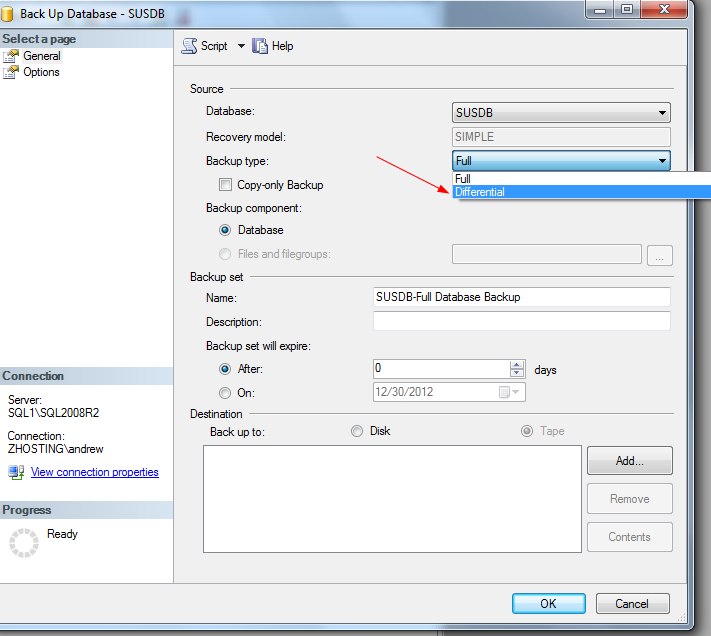Collapse the Backup type dropdown

(x=662, y=161)
